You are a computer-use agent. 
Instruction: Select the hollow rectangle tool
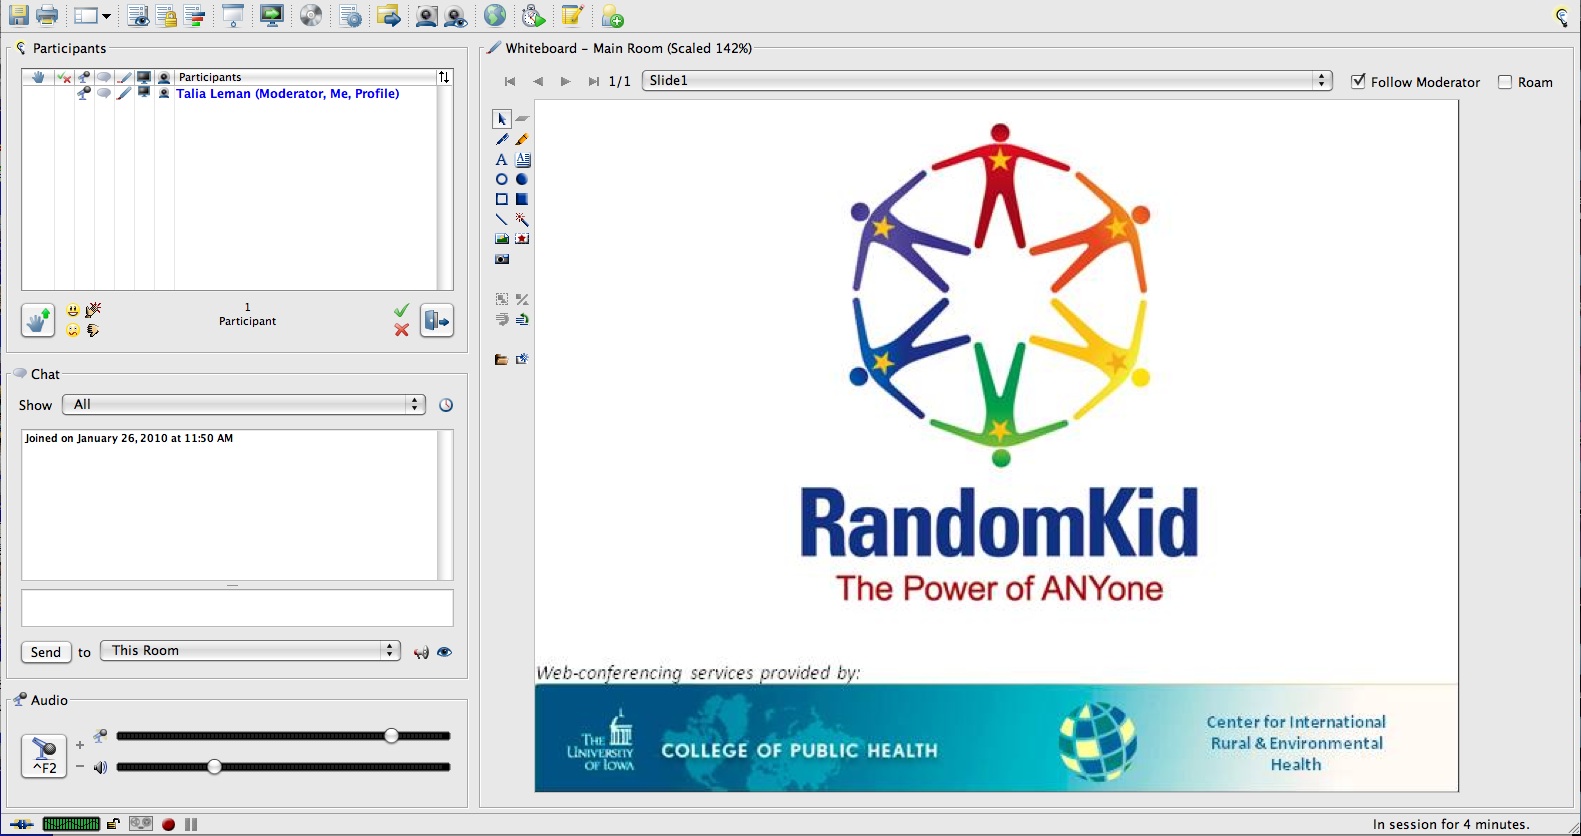pyautogui.click(x=502, y=199)
